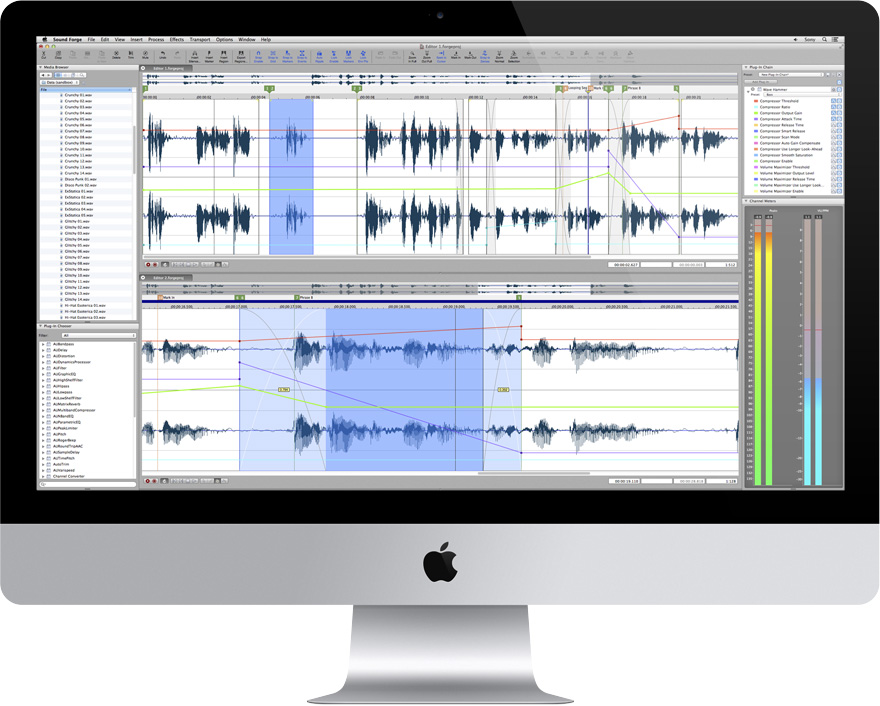
Task: Click the Cut tool in the toolbar
Action: click(44, 55)
